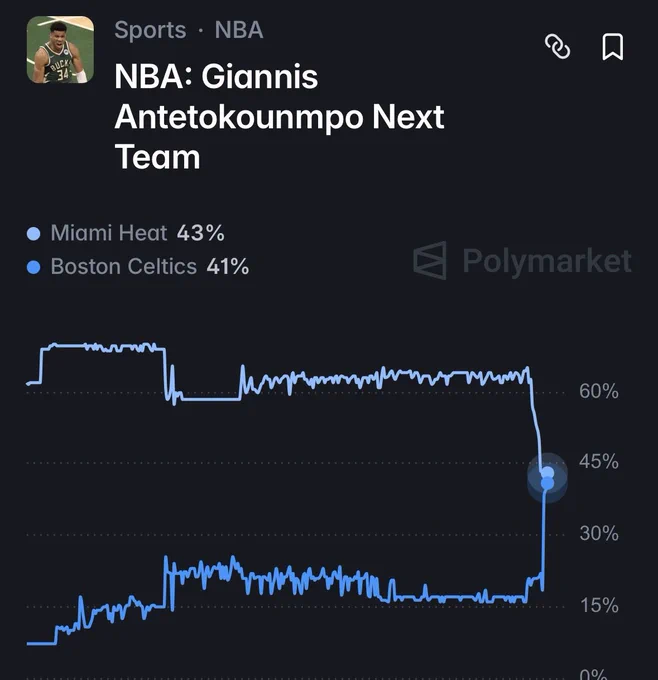Bookmark this Giannis market
The width and height of the screenshot is (658, 680).
click(612, 46)
